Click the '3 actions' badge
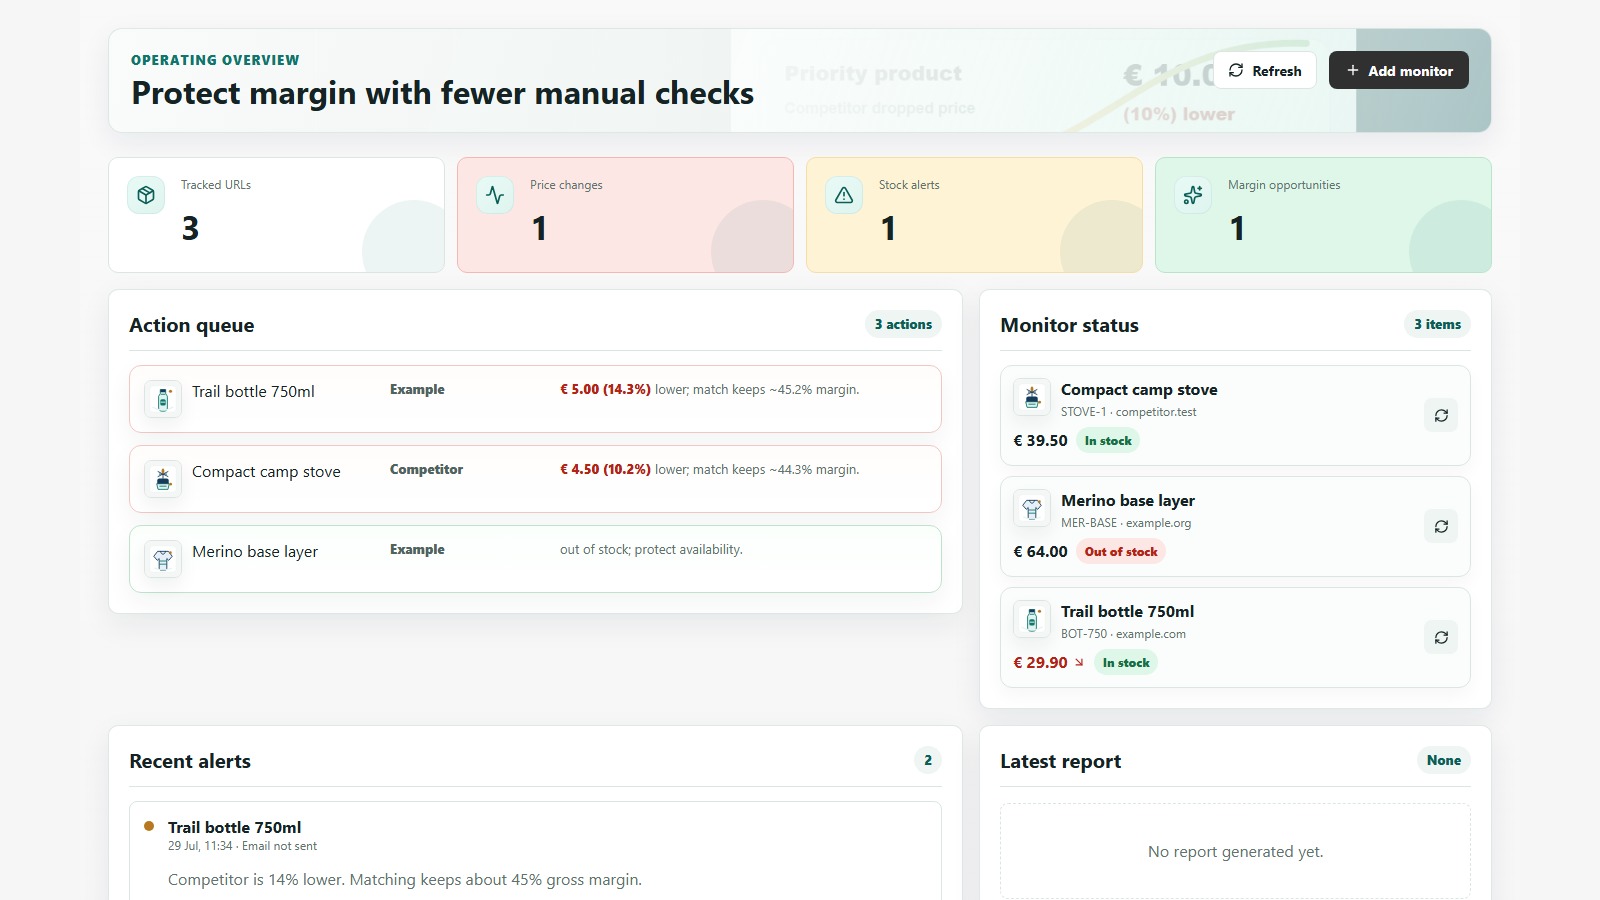 (x=903, y=324)
